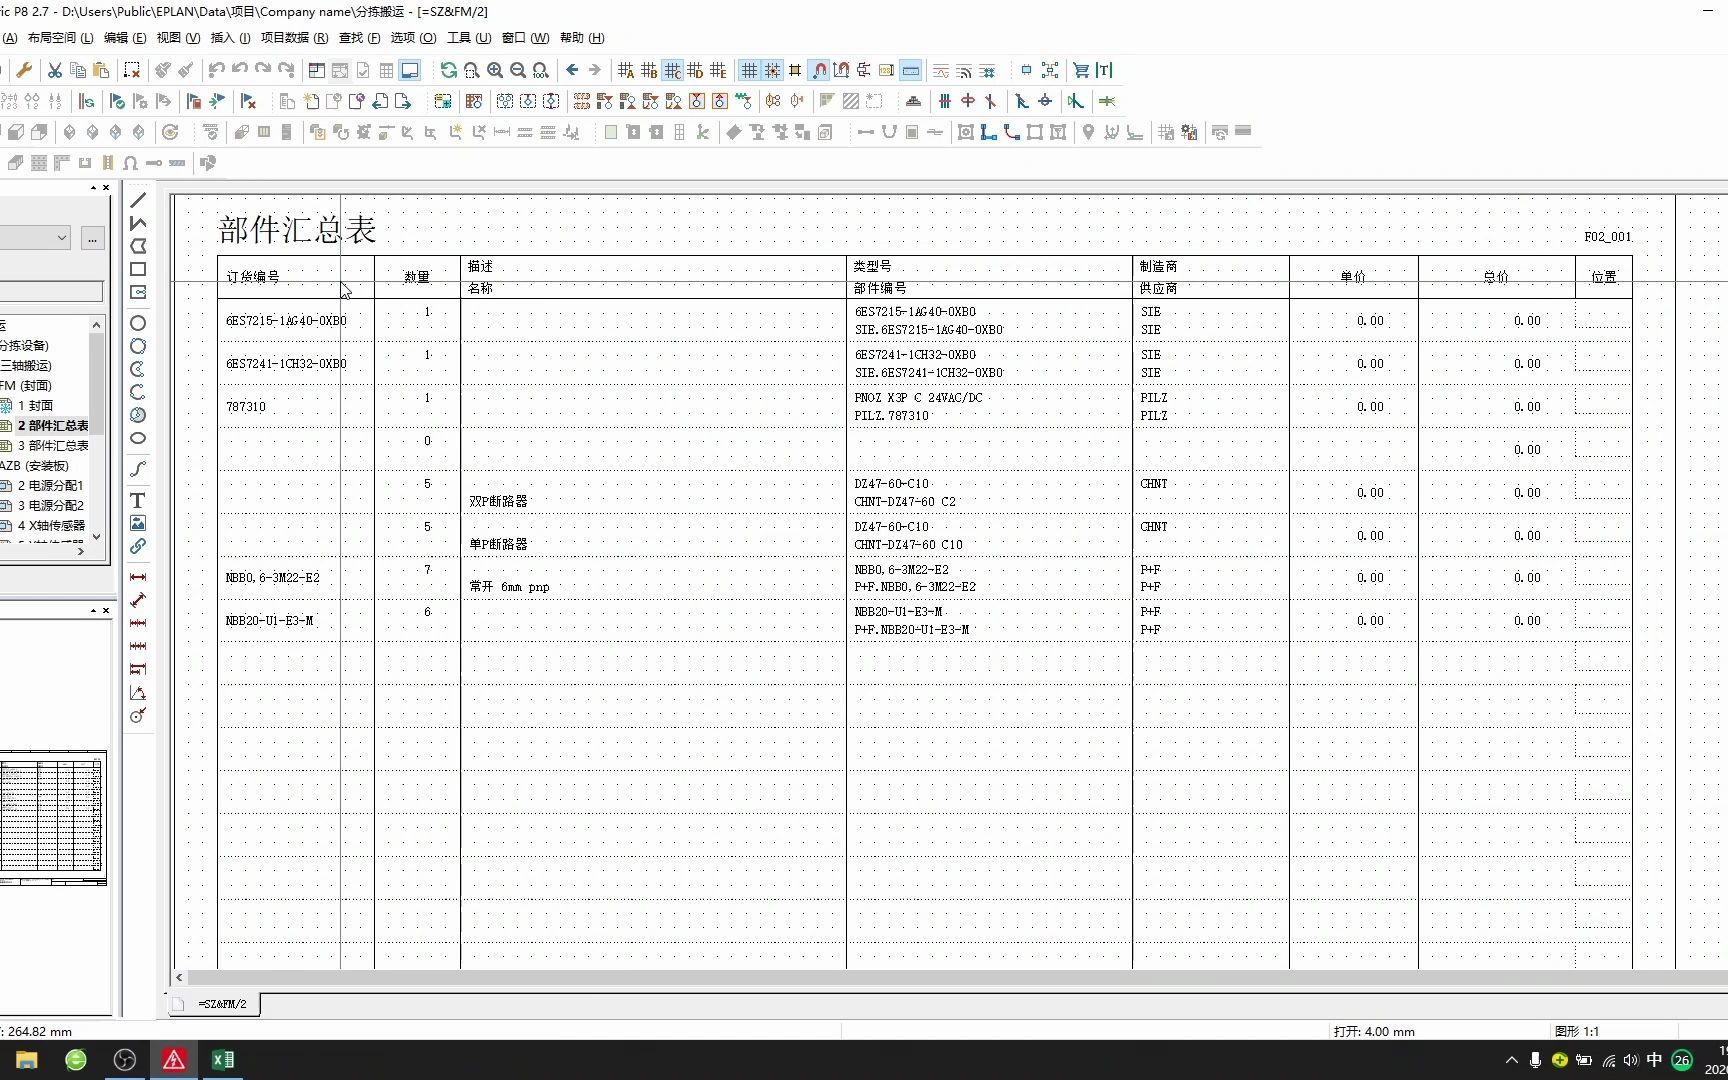The width and height of the screenshot is (1728, 1080).
Task: Click the Copy icon in toolbar
Action: (78, 70)
